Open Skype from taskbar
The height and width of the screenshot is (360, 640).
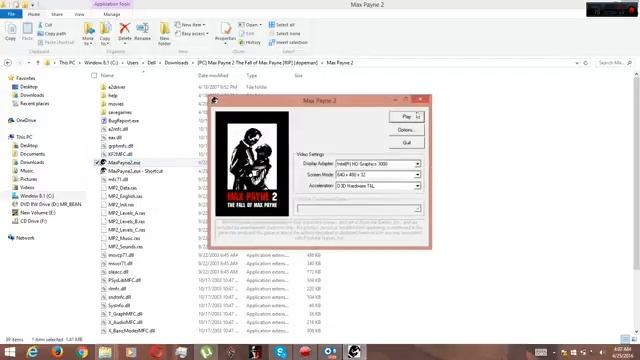[280, 352]
